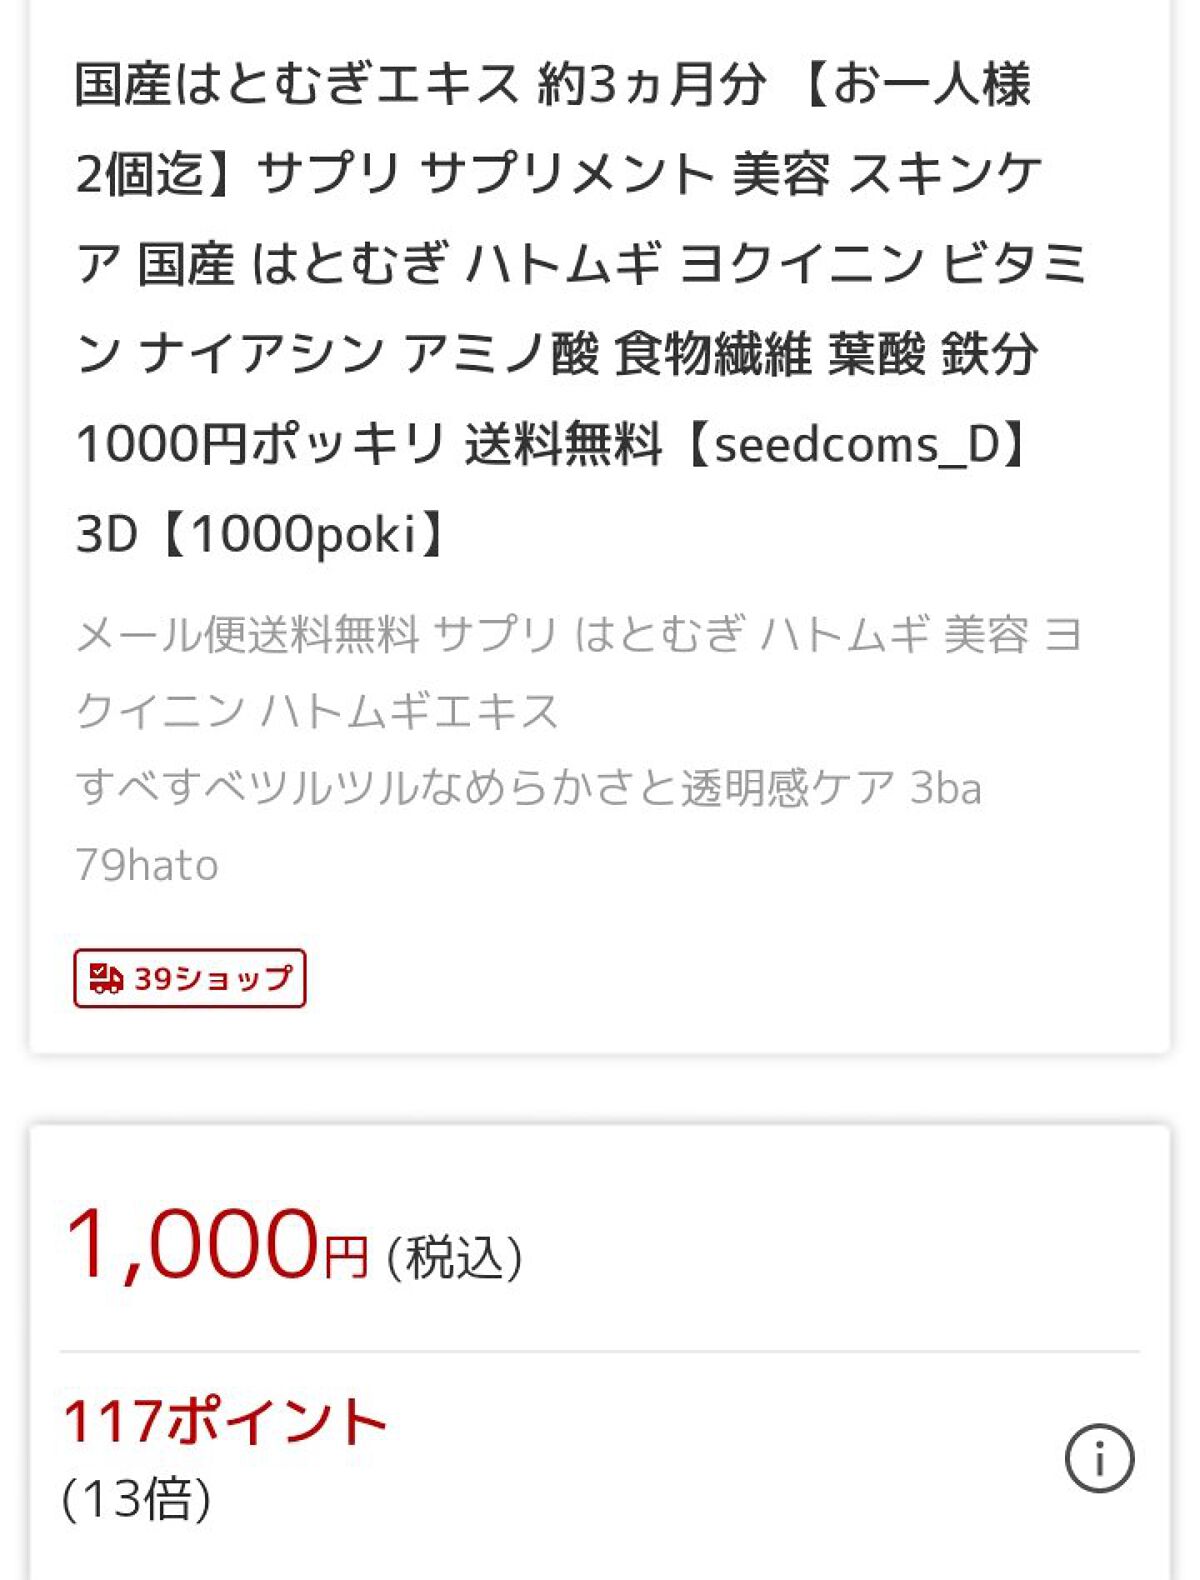Click the 食物繊維 keyword in title
This screenshot has width=1200, height=1580.
[x=712, y=354]
